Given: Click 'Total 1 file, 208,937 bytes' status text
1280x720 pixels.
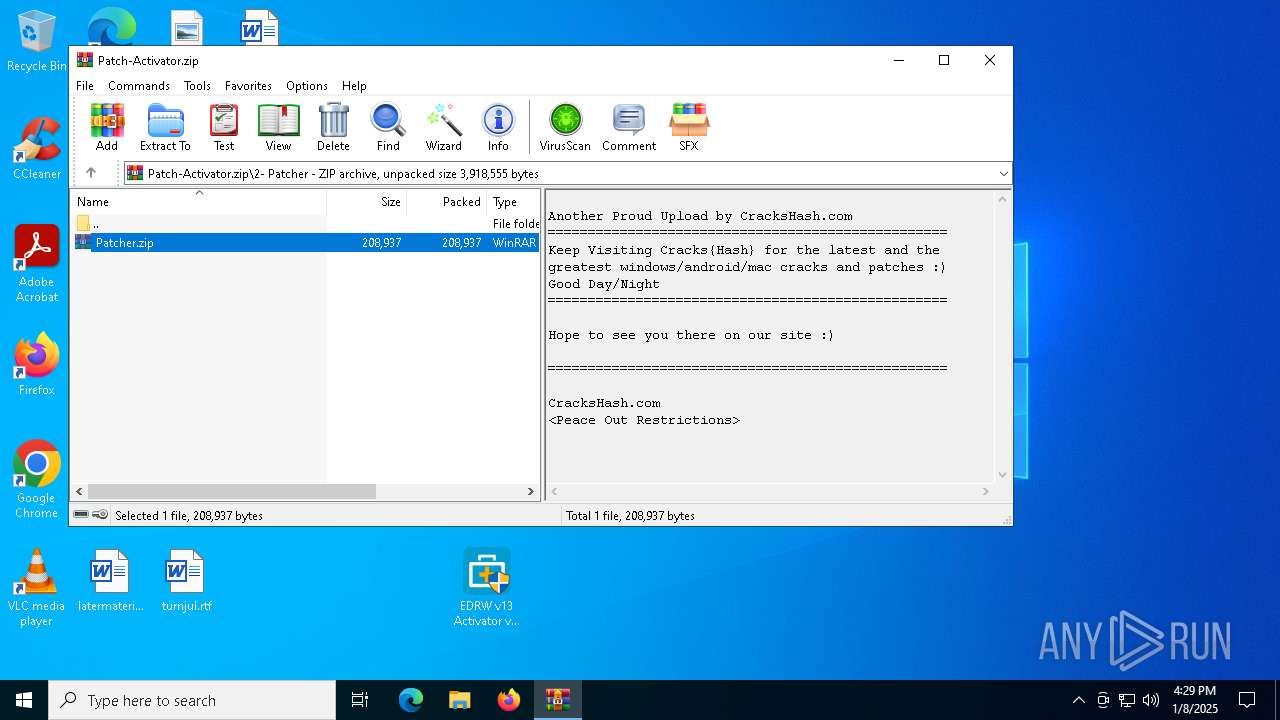Looking at the screenshot, I should (630, 516).
